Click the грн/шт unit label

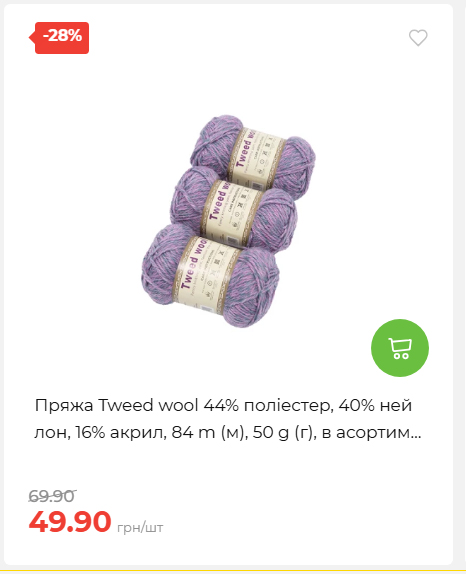coord(140,528)
